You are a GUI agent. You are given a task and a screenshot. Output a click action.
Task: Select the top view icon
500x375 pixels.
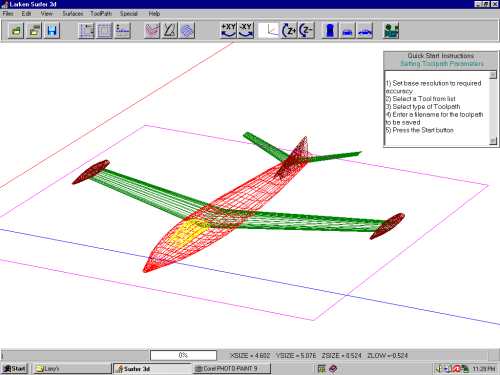330,31
